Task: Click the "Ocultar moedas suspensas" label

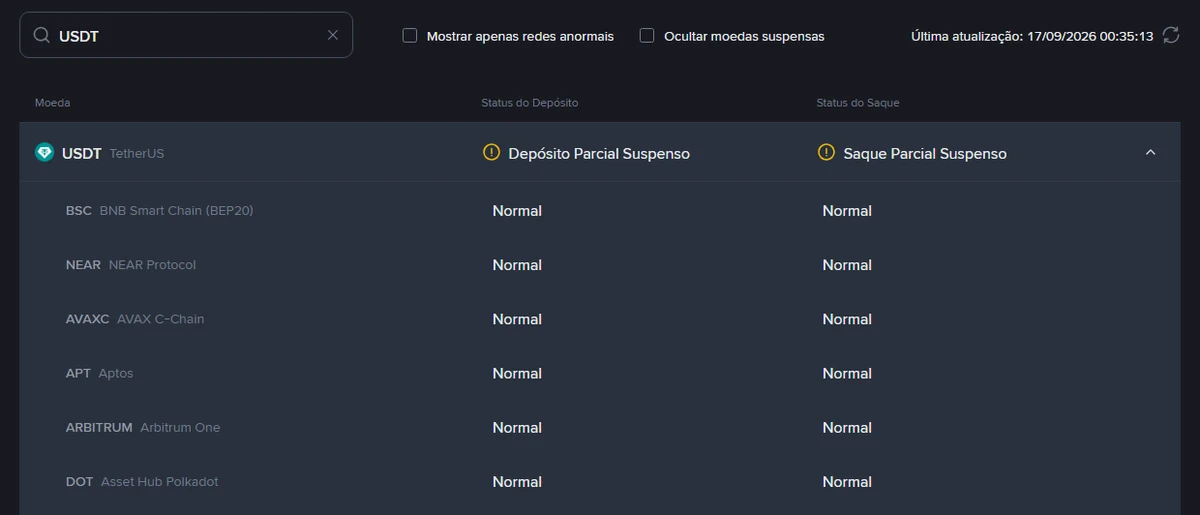Action: (744, 36)
